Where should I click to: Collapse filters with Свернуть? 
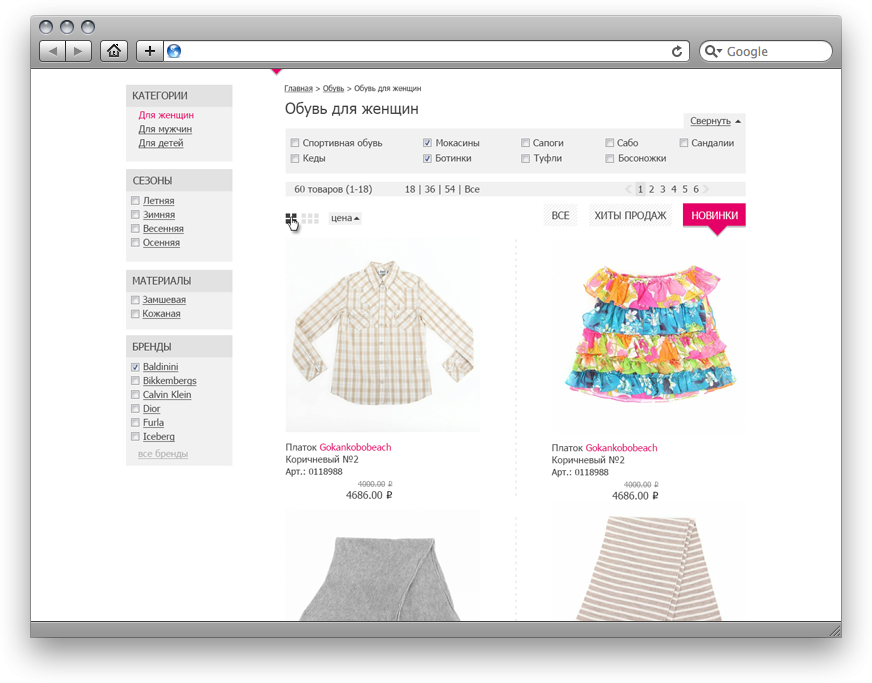pos(715,121)
